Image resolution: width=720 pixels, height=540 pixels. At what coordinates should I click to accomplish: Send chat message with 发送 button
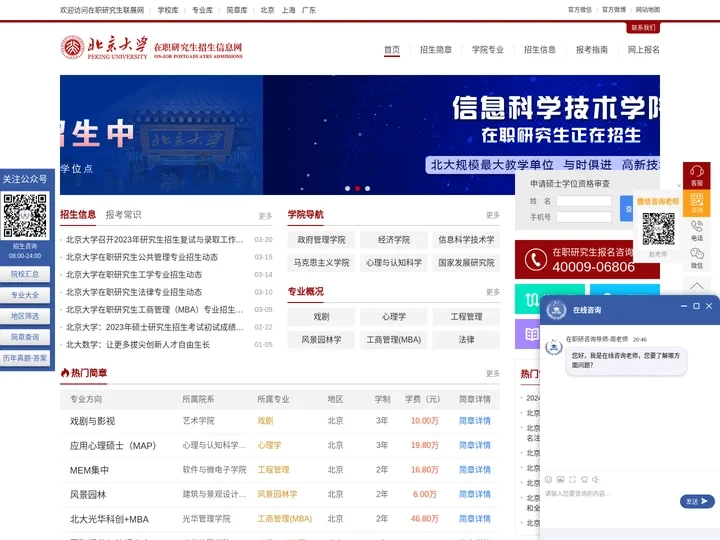coord(697,501)
